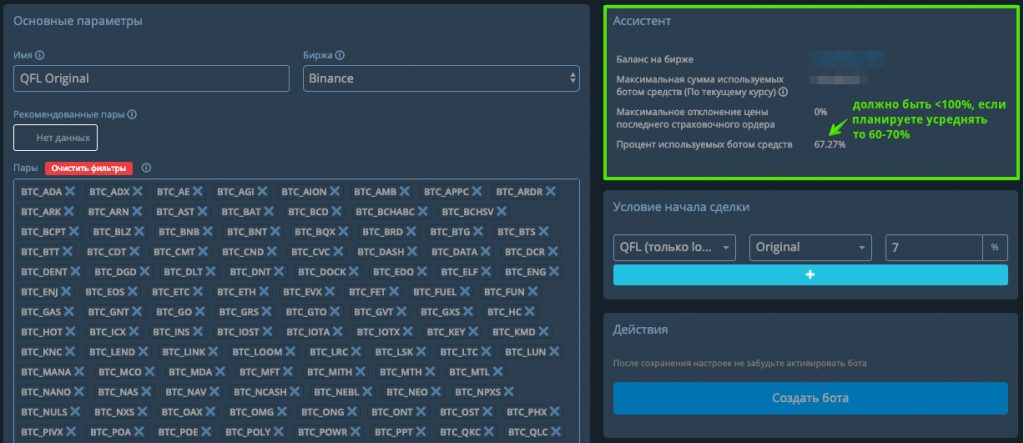Click the Действия section heading
This screenshot has width=1024, height=443.
[640, 329]
